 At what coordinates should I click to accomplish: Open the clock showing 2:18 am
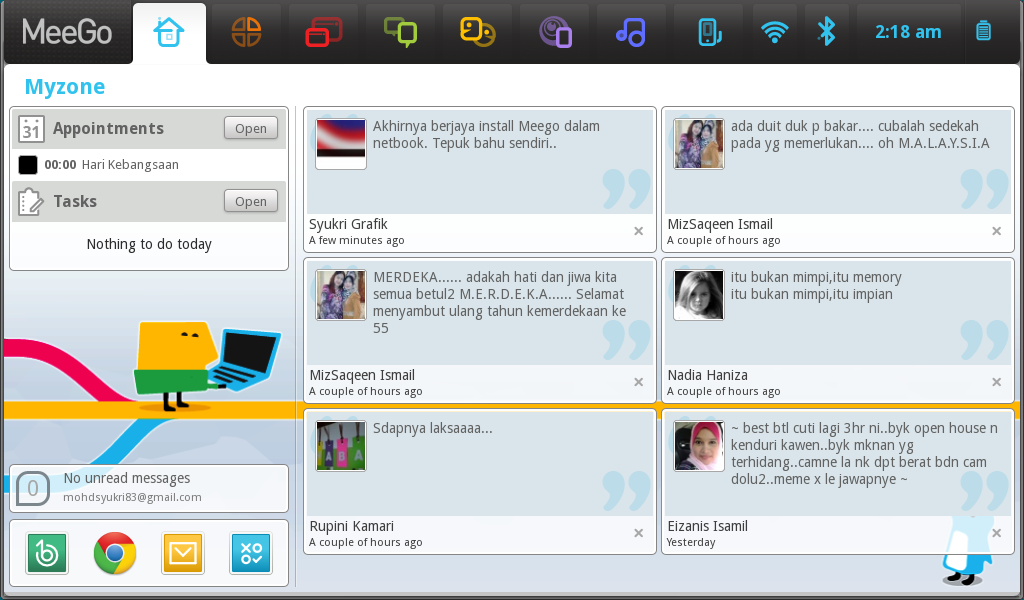908,30
